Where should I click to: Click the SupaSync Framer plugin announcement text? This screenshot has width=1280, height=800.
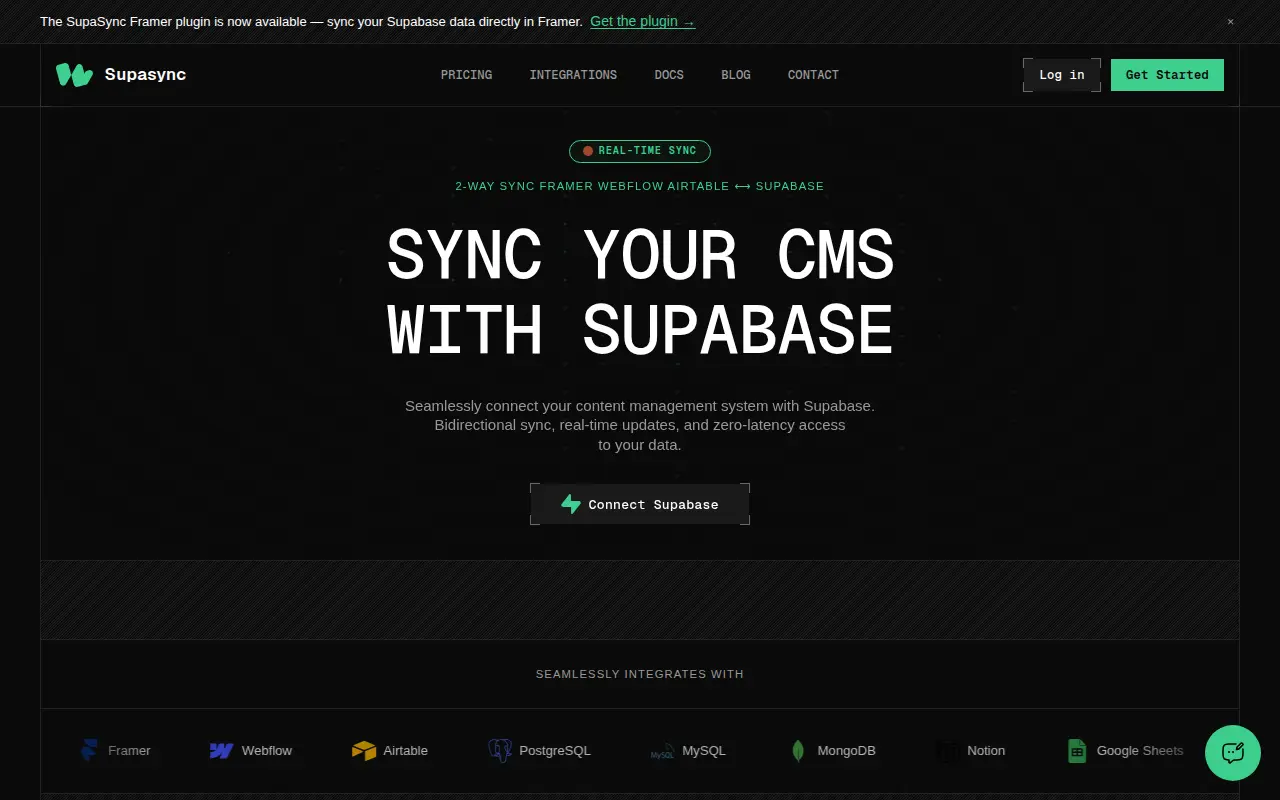click(311, 21)
